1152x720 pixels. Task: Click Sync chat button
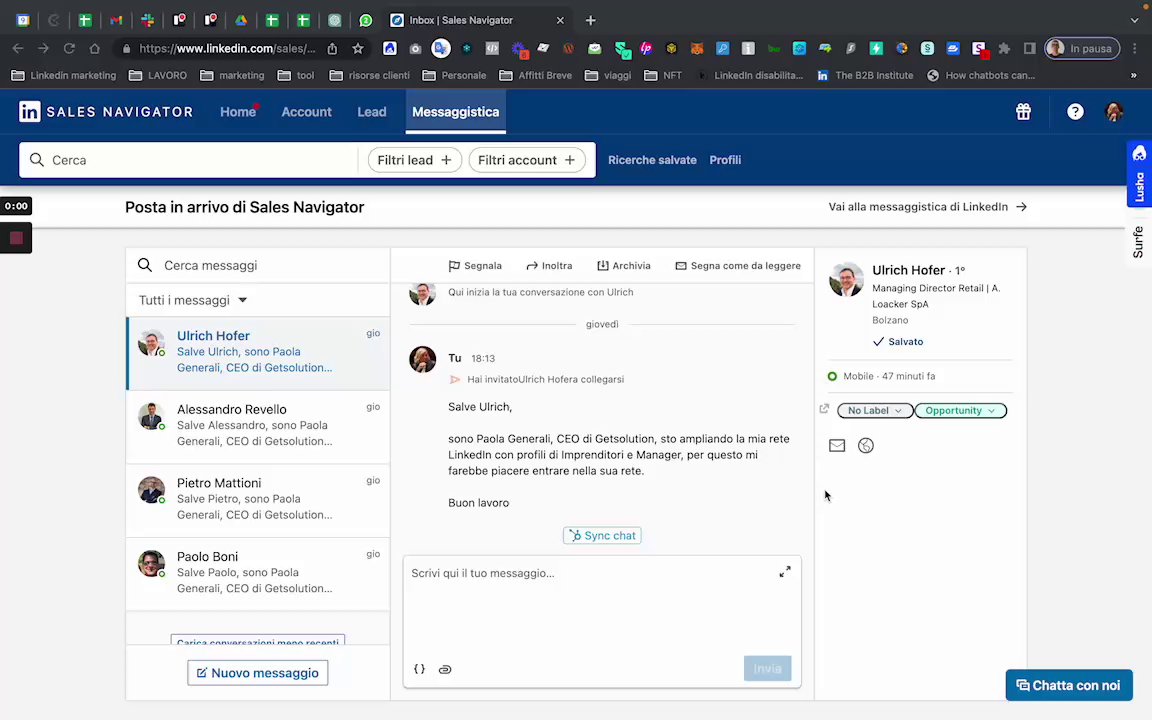(x=602, y=536)
